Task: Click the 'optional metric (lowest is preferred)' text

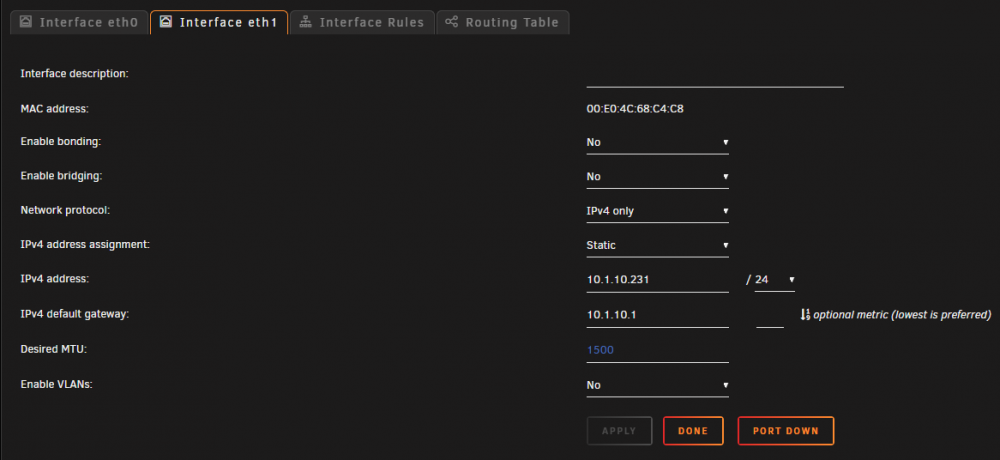Action: click(x=902, y=315)
